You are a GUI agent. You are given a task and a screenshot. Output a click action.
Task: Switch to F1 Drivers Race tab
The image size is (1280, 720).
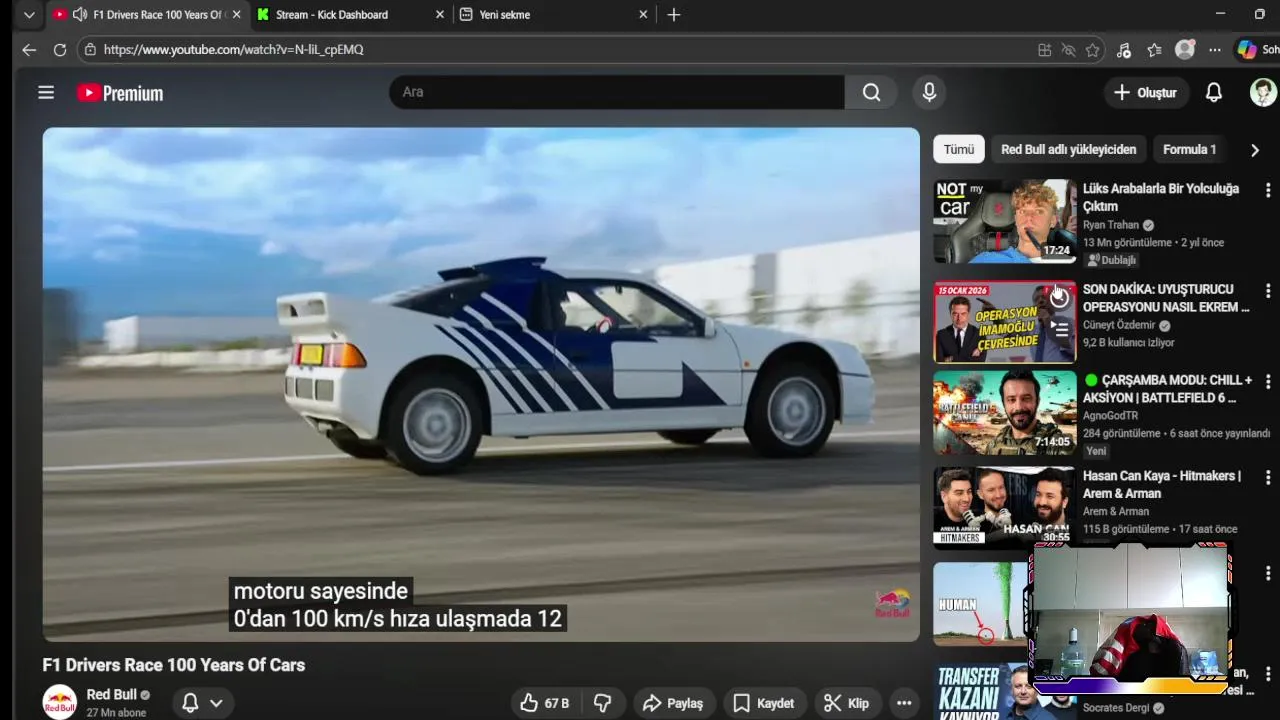coord(156,15)
